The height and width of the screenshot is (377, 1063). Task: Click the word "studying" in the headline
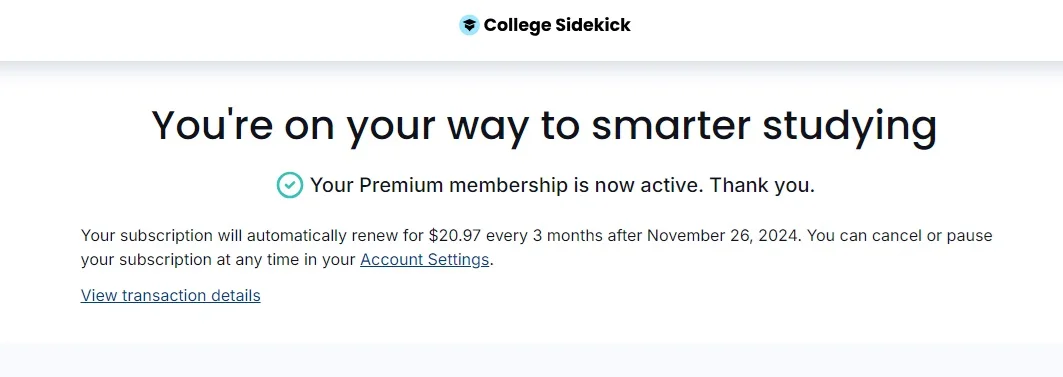point(850,129)
